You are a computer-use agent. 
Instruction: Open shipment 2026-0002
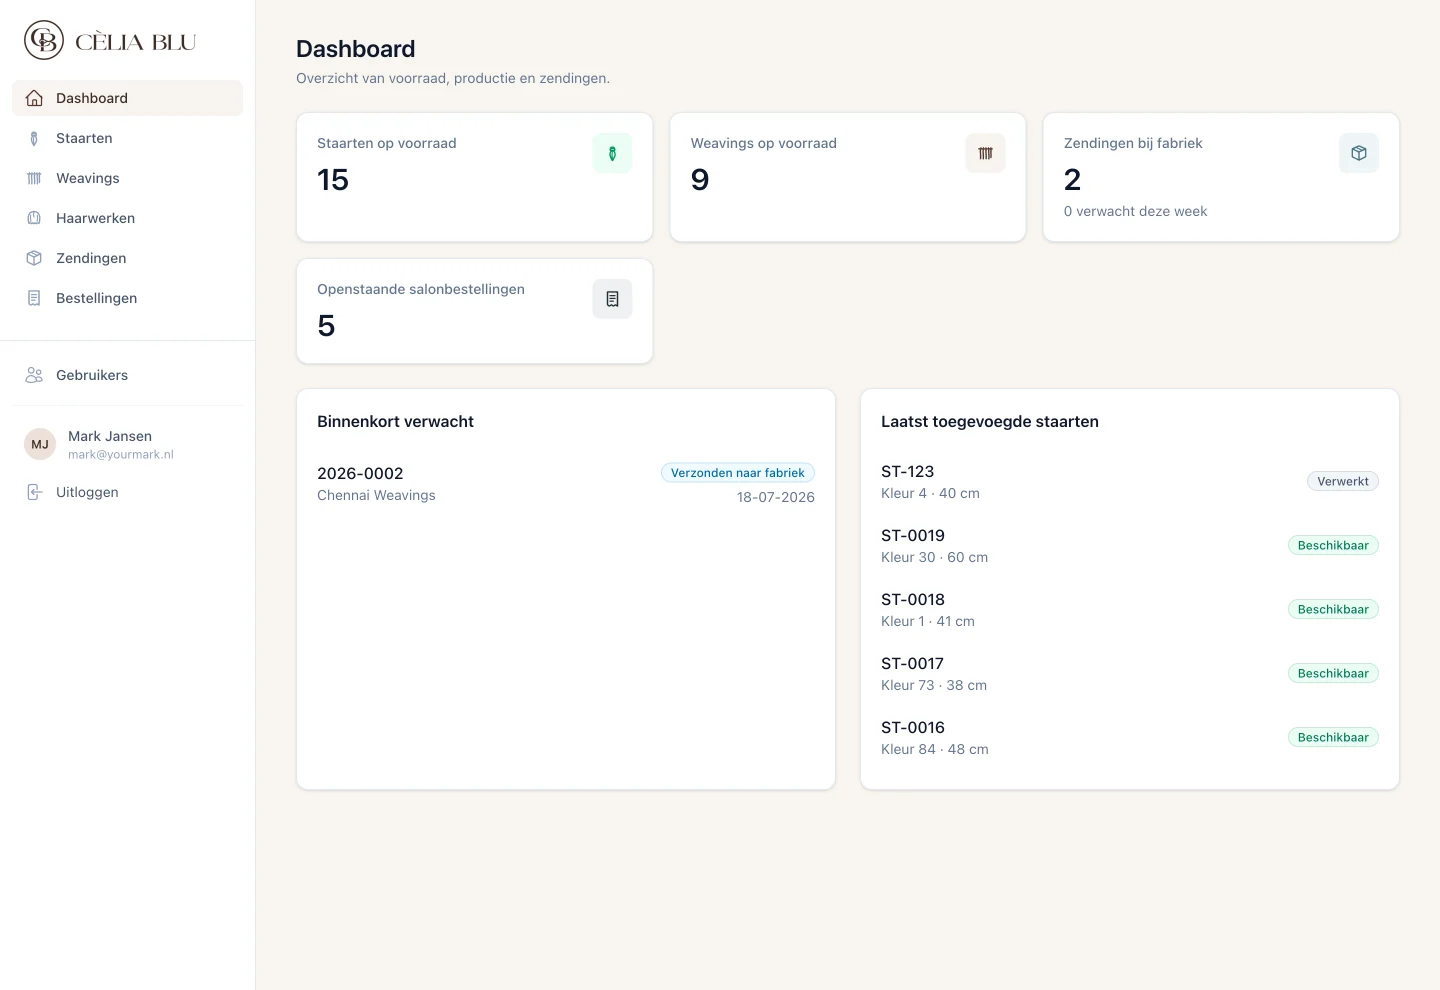point(566,484)
